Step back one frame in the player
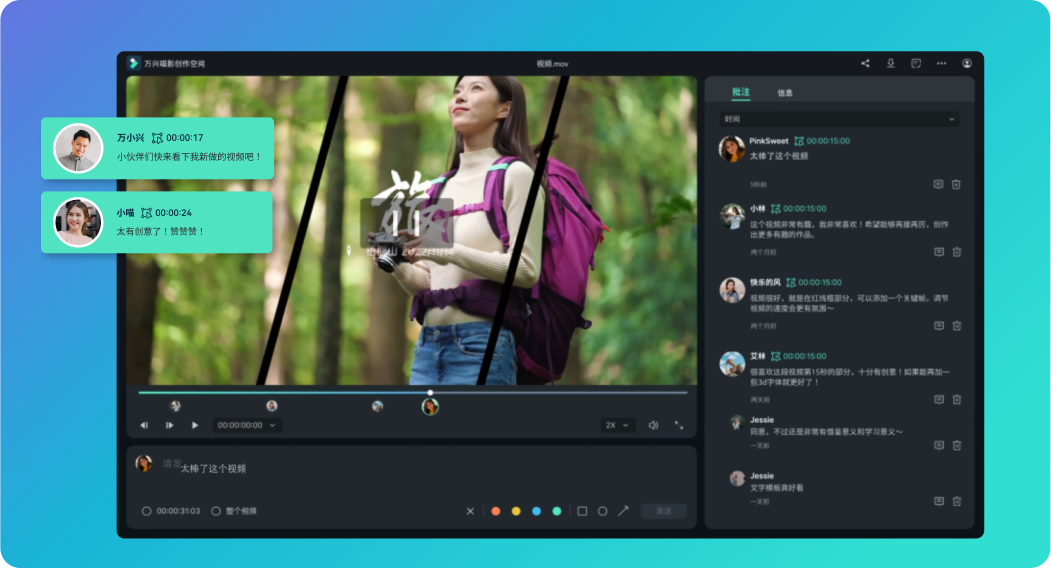The image size is (1051, 568). click(144, 425)
